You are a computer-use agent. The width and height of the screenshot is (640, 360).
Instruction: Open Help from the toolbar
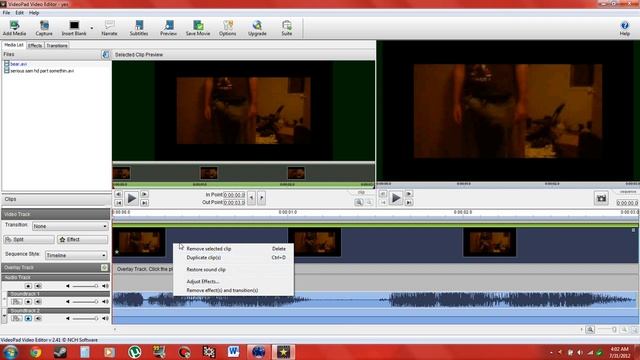[x=624, y=28]
